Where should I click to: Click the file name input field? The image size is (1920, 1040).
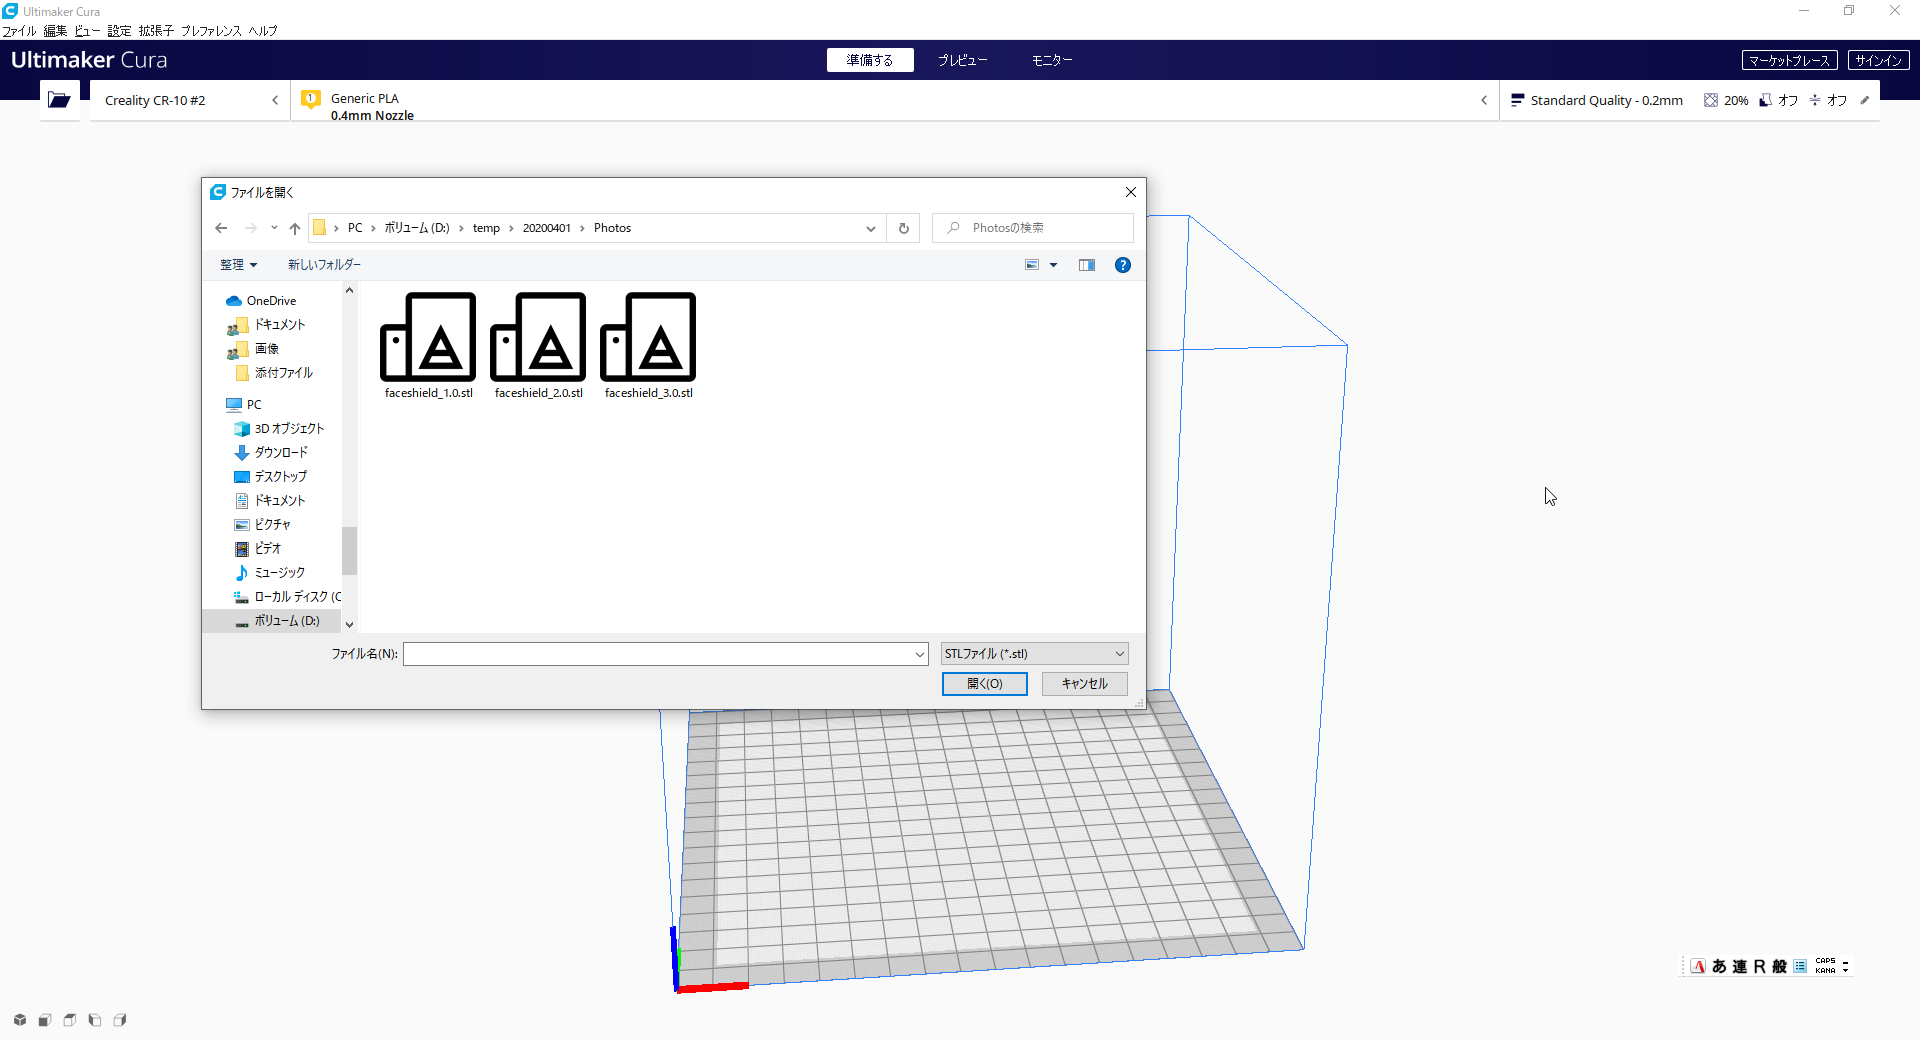(x=658, y=654)
